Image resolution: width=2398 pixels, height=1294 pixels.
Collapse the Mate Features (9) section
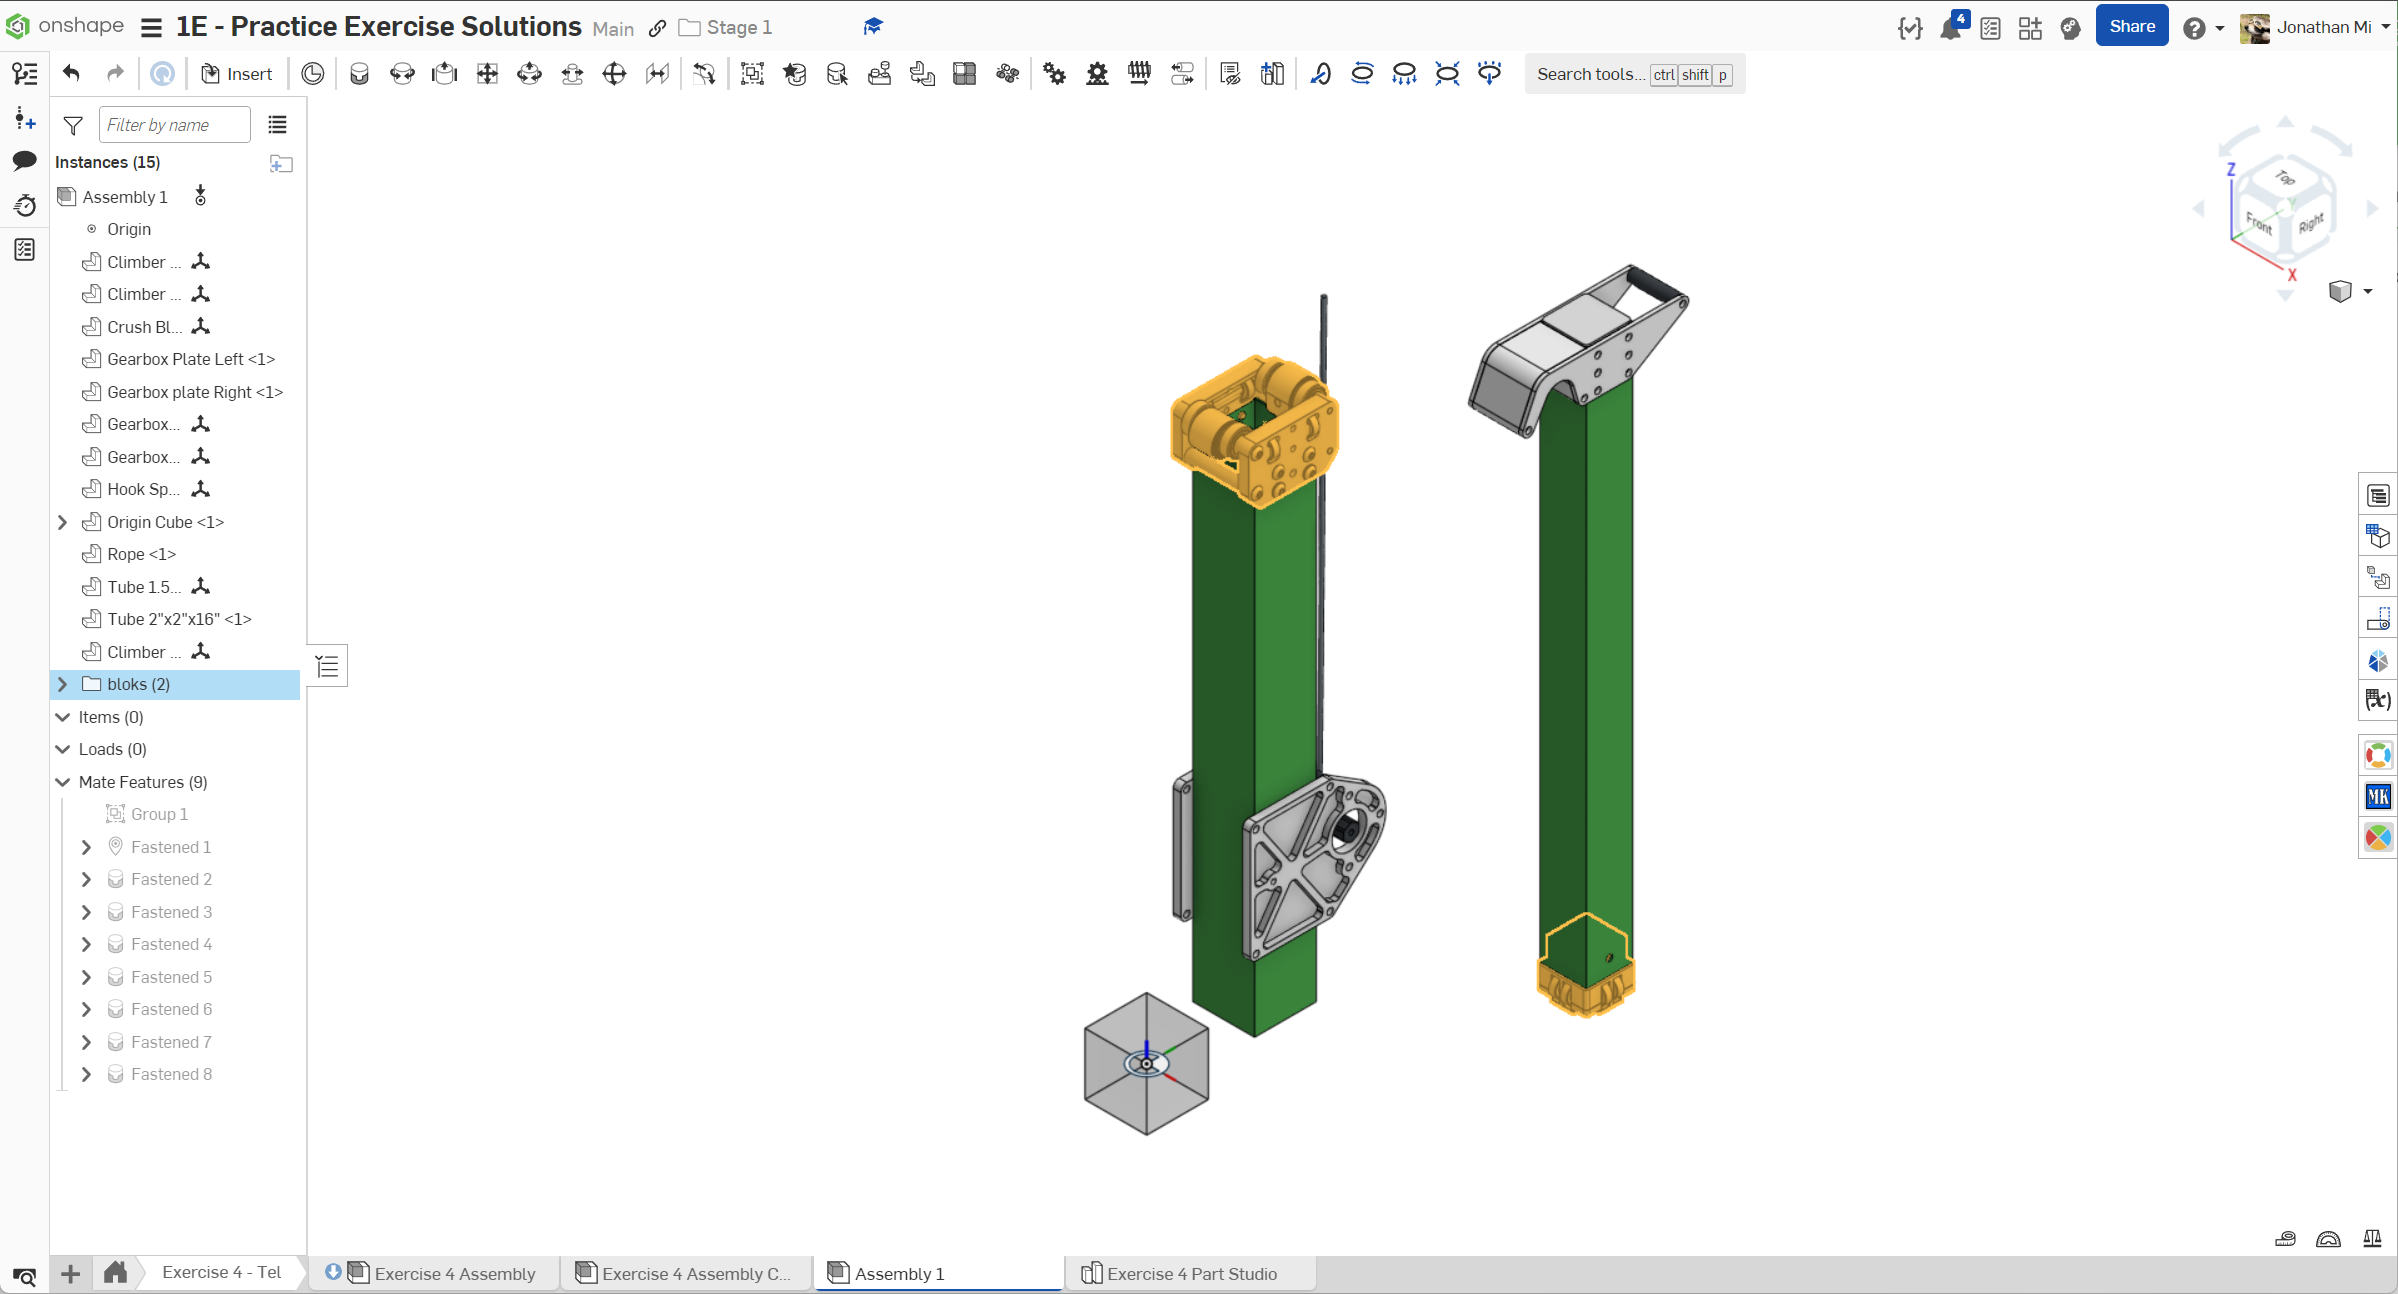click(63, 782)
